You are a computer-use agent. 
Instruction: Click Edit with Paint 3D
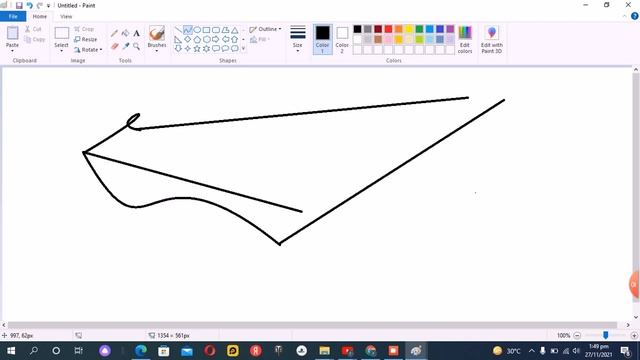point(491,40)
